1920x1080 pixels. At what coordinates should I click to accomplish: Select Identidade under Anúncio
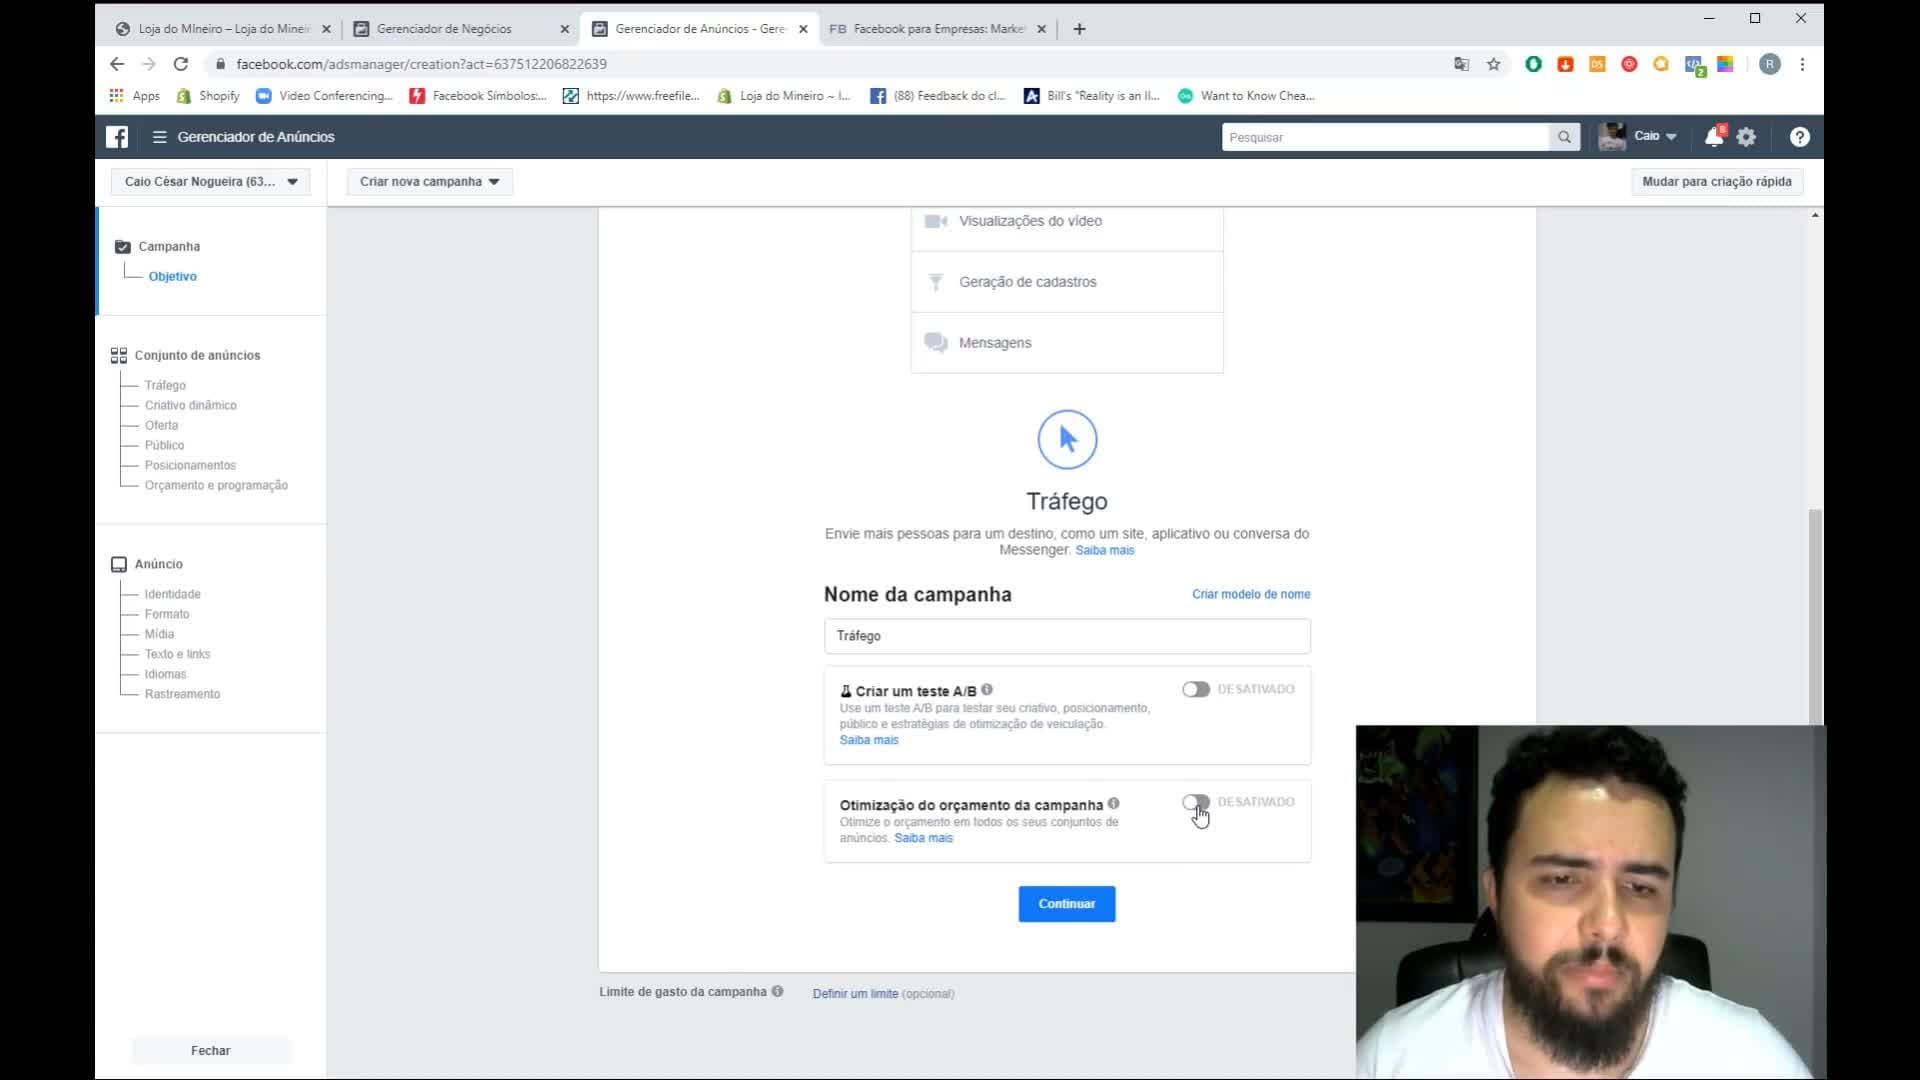172,594
